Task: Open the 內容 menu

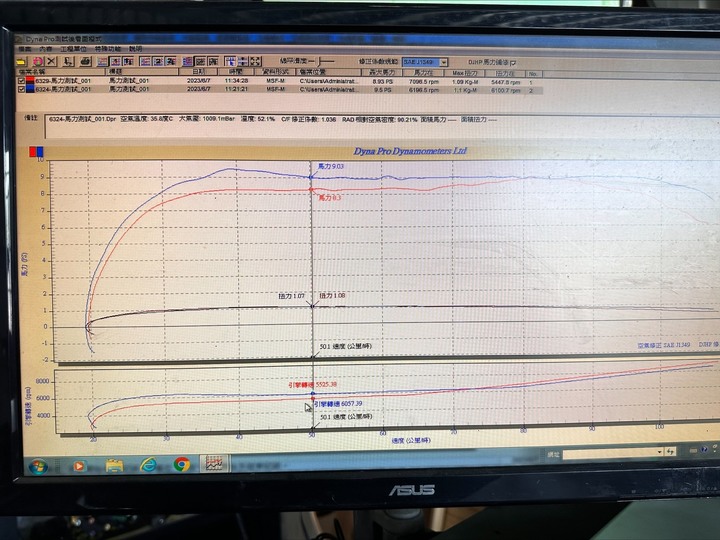Action: pos(45,49)
